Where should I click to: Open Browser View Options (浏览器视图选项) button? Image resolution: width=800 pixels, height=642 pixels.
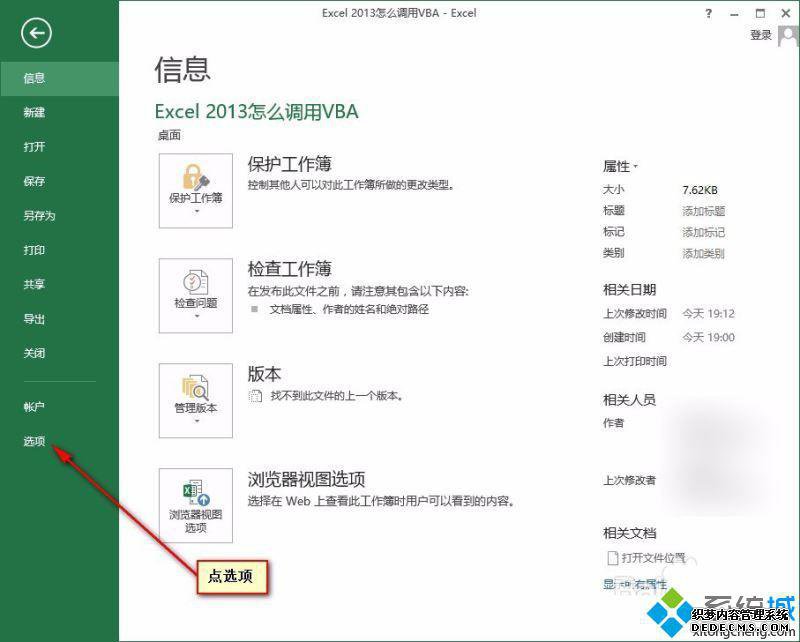click(196, 505)
